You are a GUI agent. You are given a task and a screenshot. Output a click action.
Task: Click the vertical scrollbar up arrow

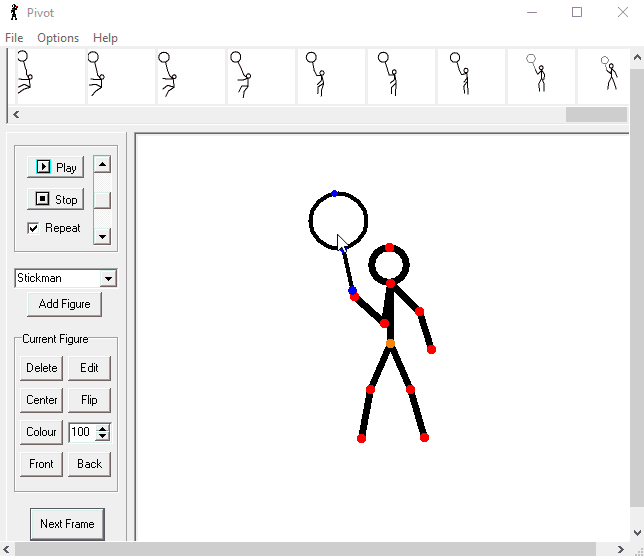[x=637, y=57]
